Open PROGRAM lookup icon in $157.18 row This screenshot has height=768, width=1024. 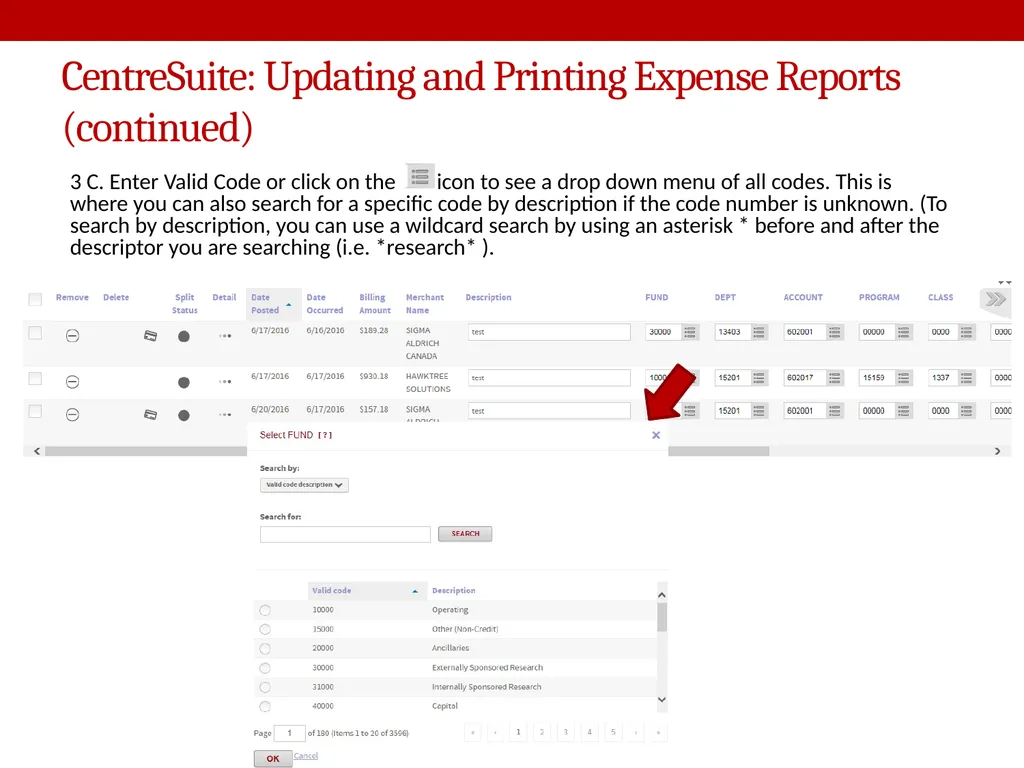(x=904, y=411)
